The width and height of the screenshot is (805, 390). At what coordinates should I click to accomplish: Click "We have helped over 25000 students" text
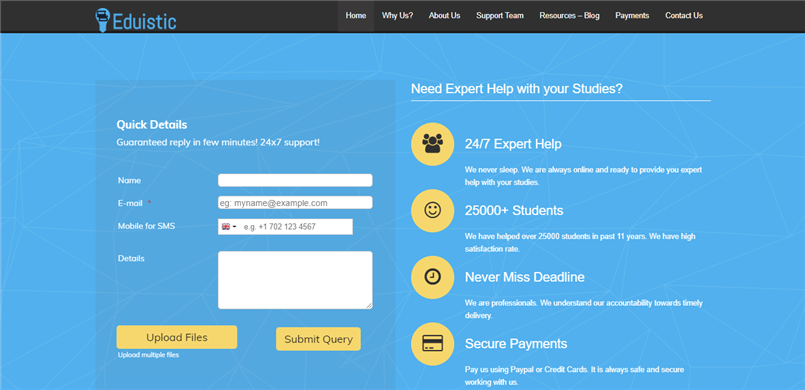tap(580, 243)
